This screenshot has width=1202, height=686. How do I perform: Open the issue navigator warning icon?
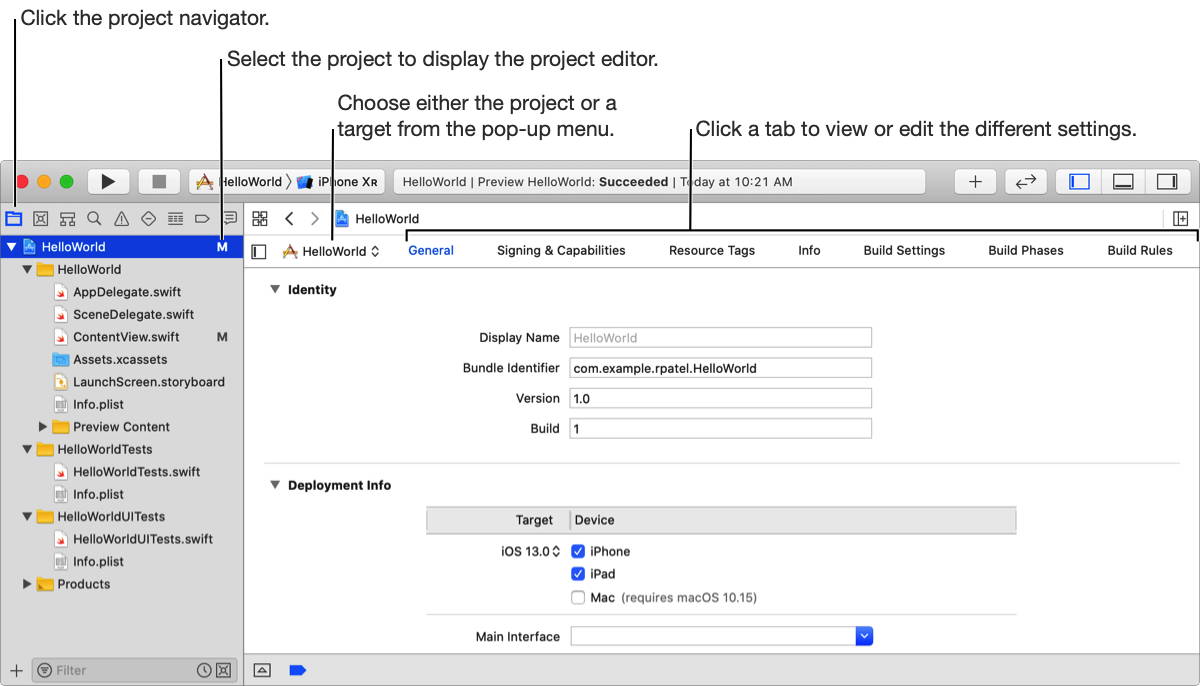(x=121, y=218)
